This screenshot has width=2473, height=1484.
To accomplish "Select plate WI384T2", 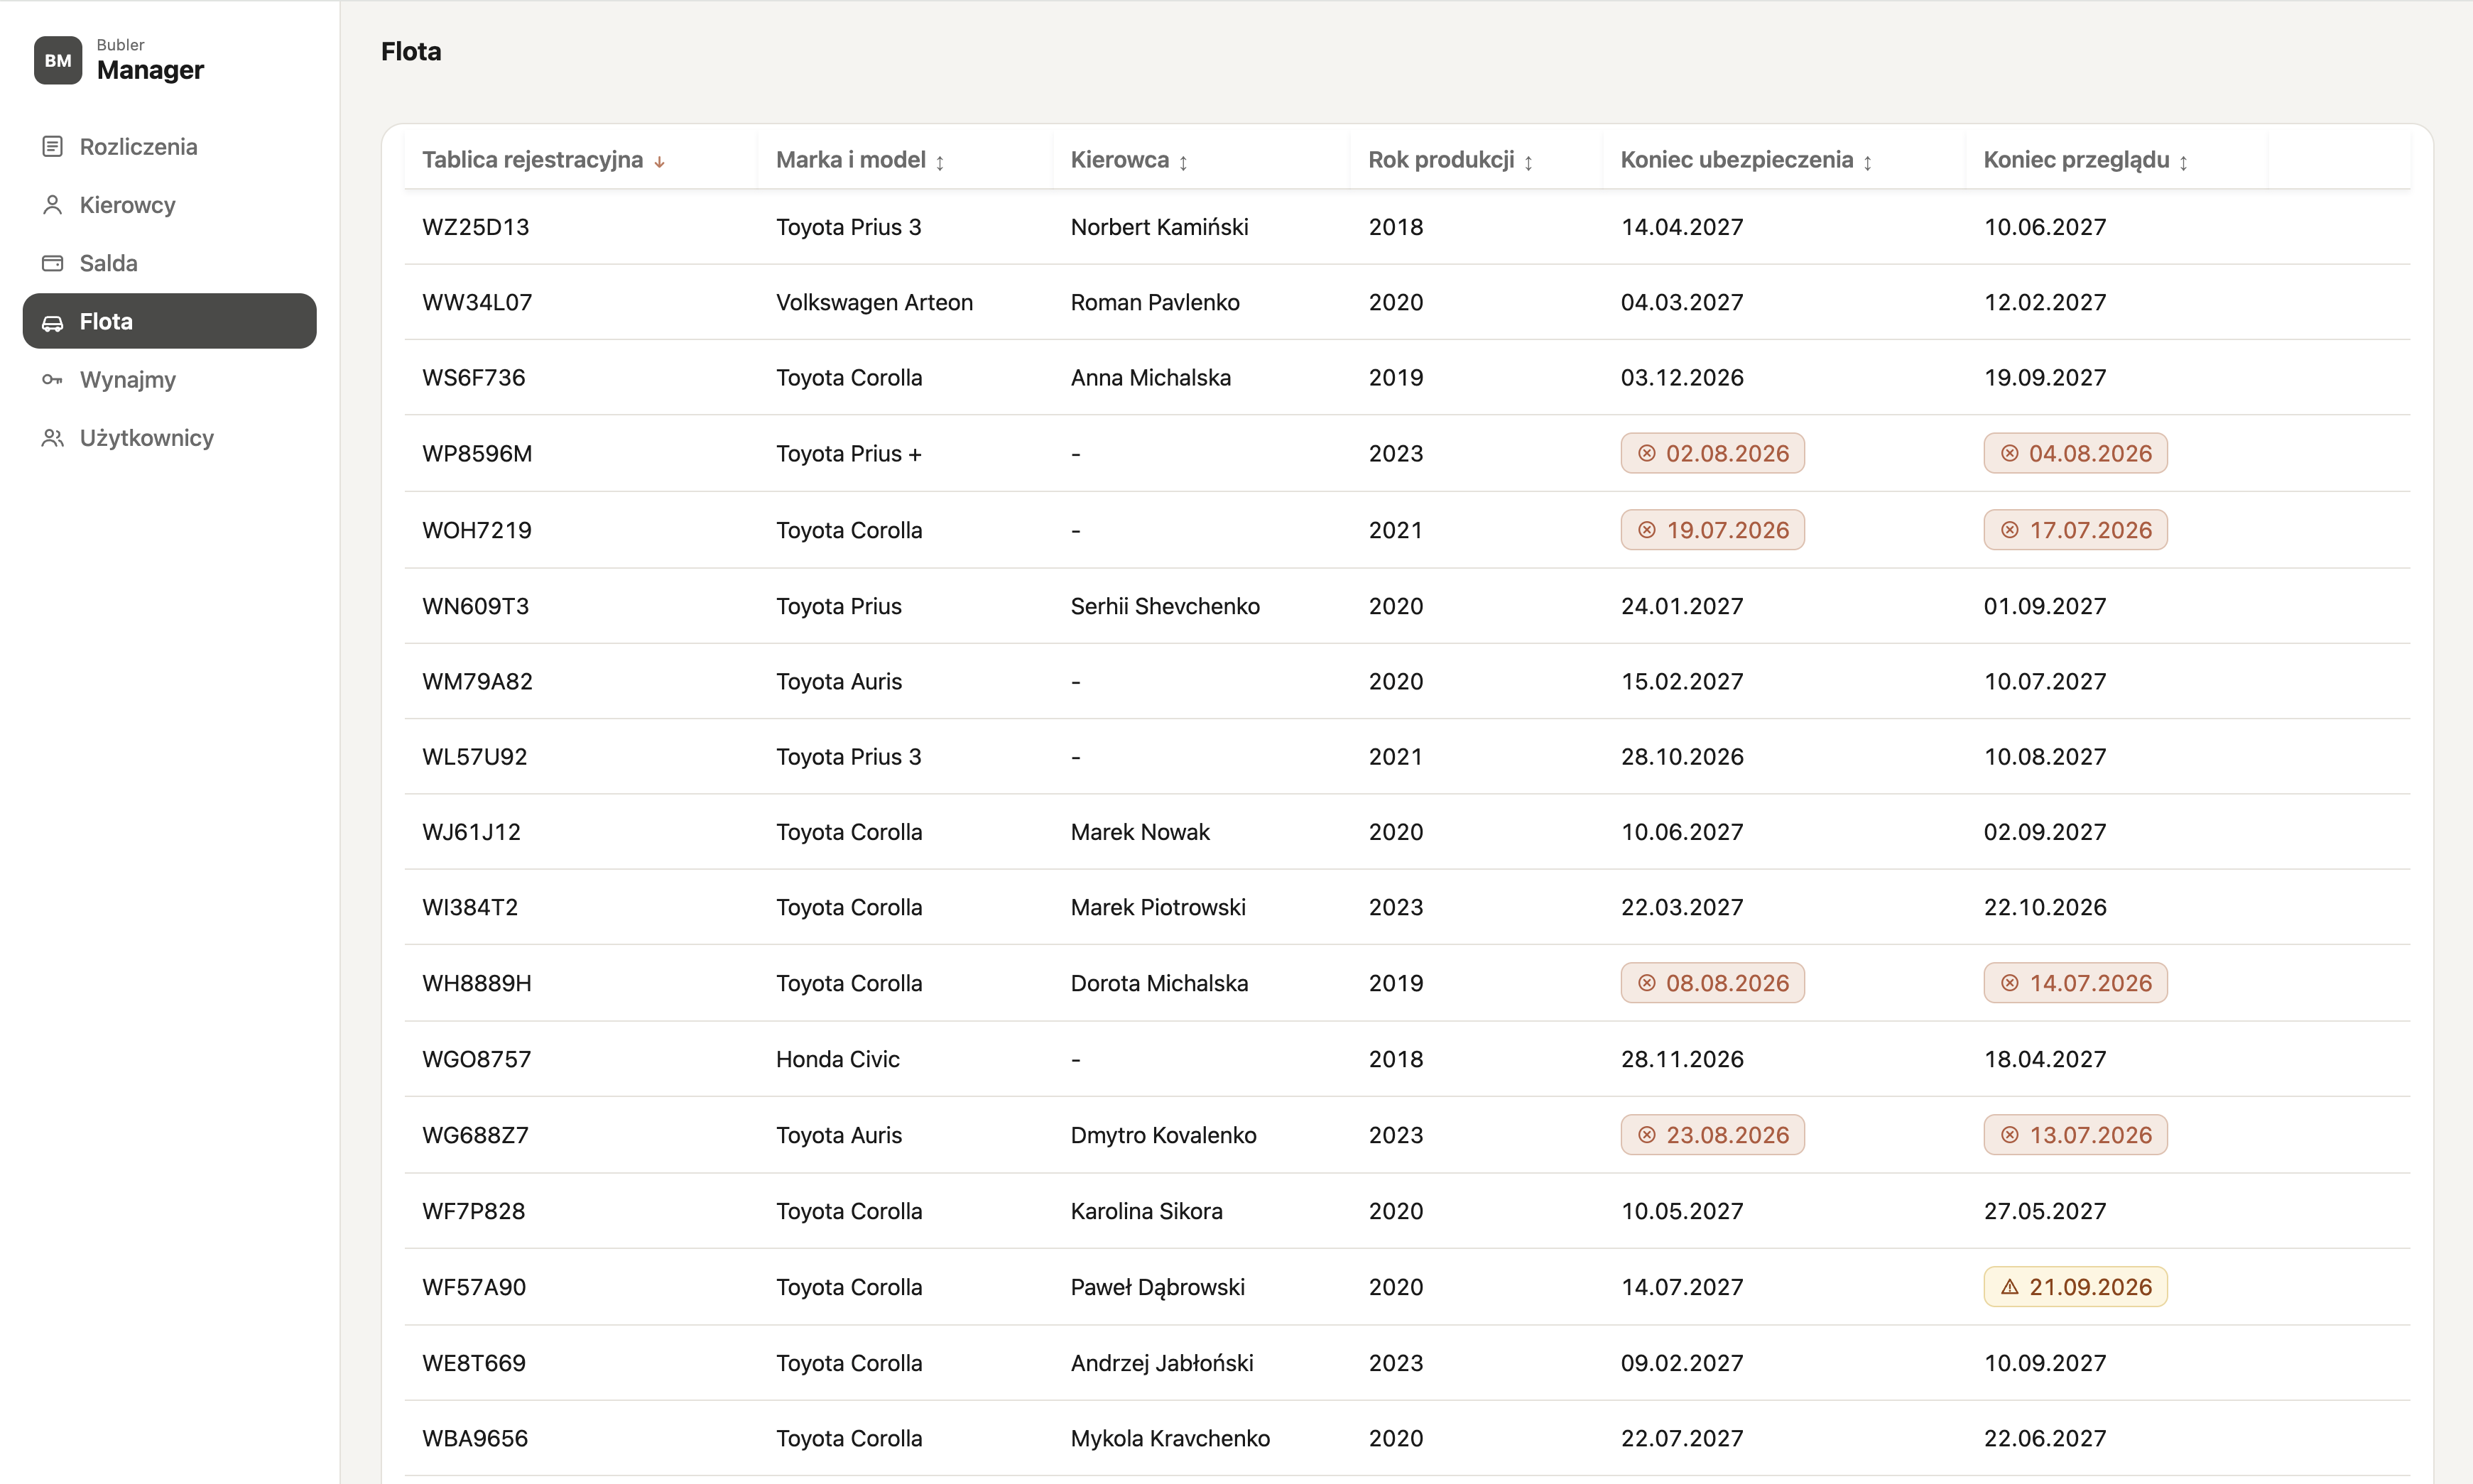I will tap(470, 907).
